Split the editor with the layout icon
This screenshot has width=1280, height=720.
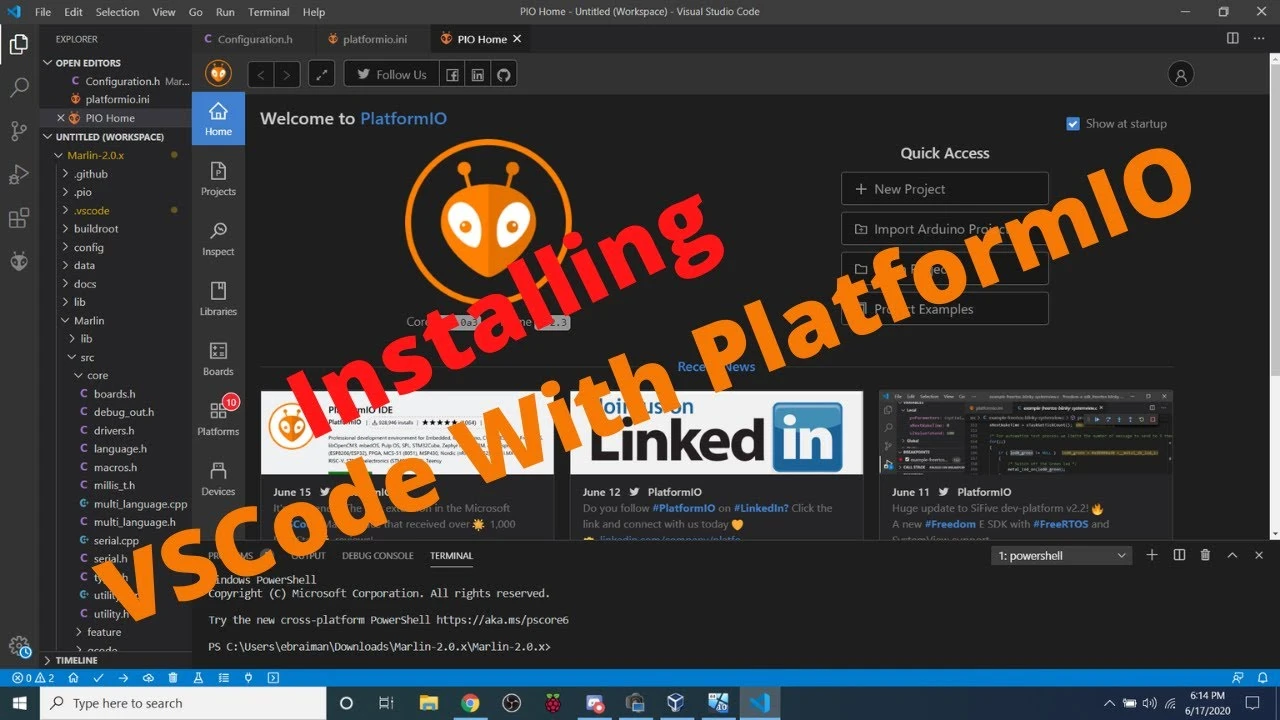pos(1232,39)
